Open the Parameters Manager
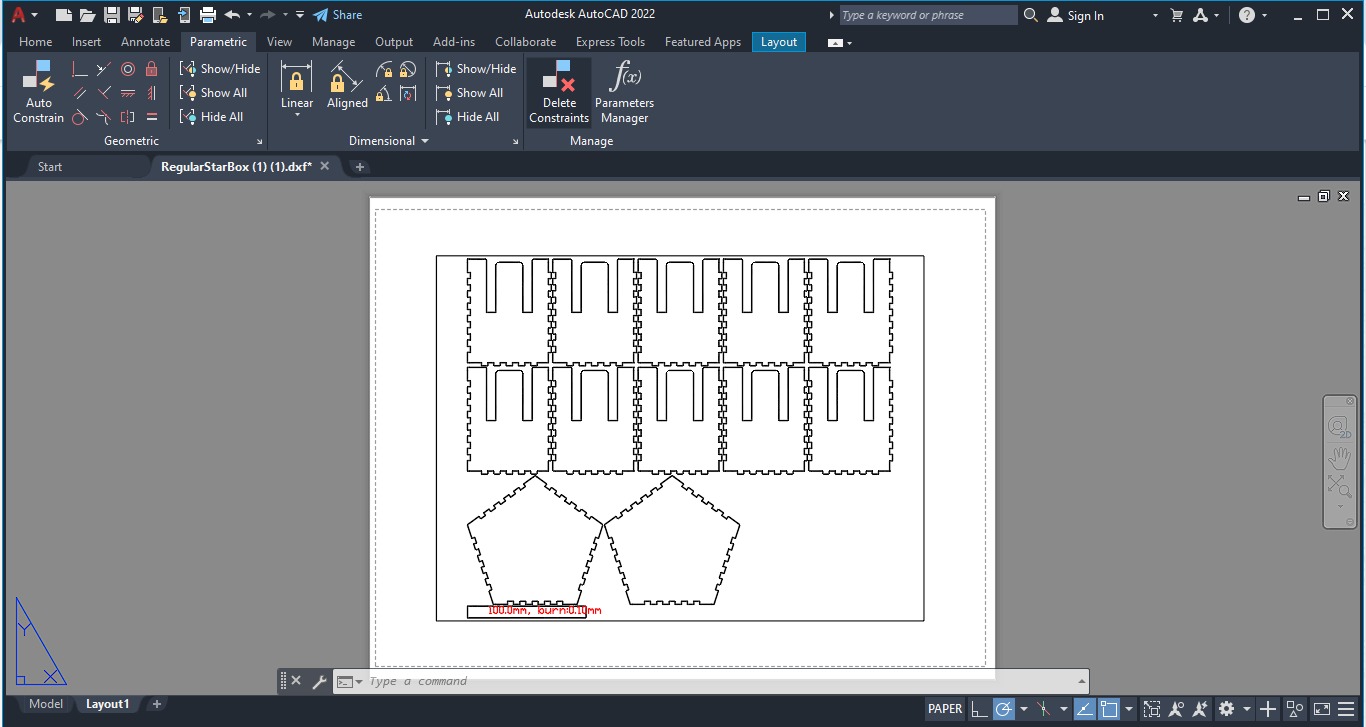Screen dimensions: 1366x727 [x=624, y=91]
